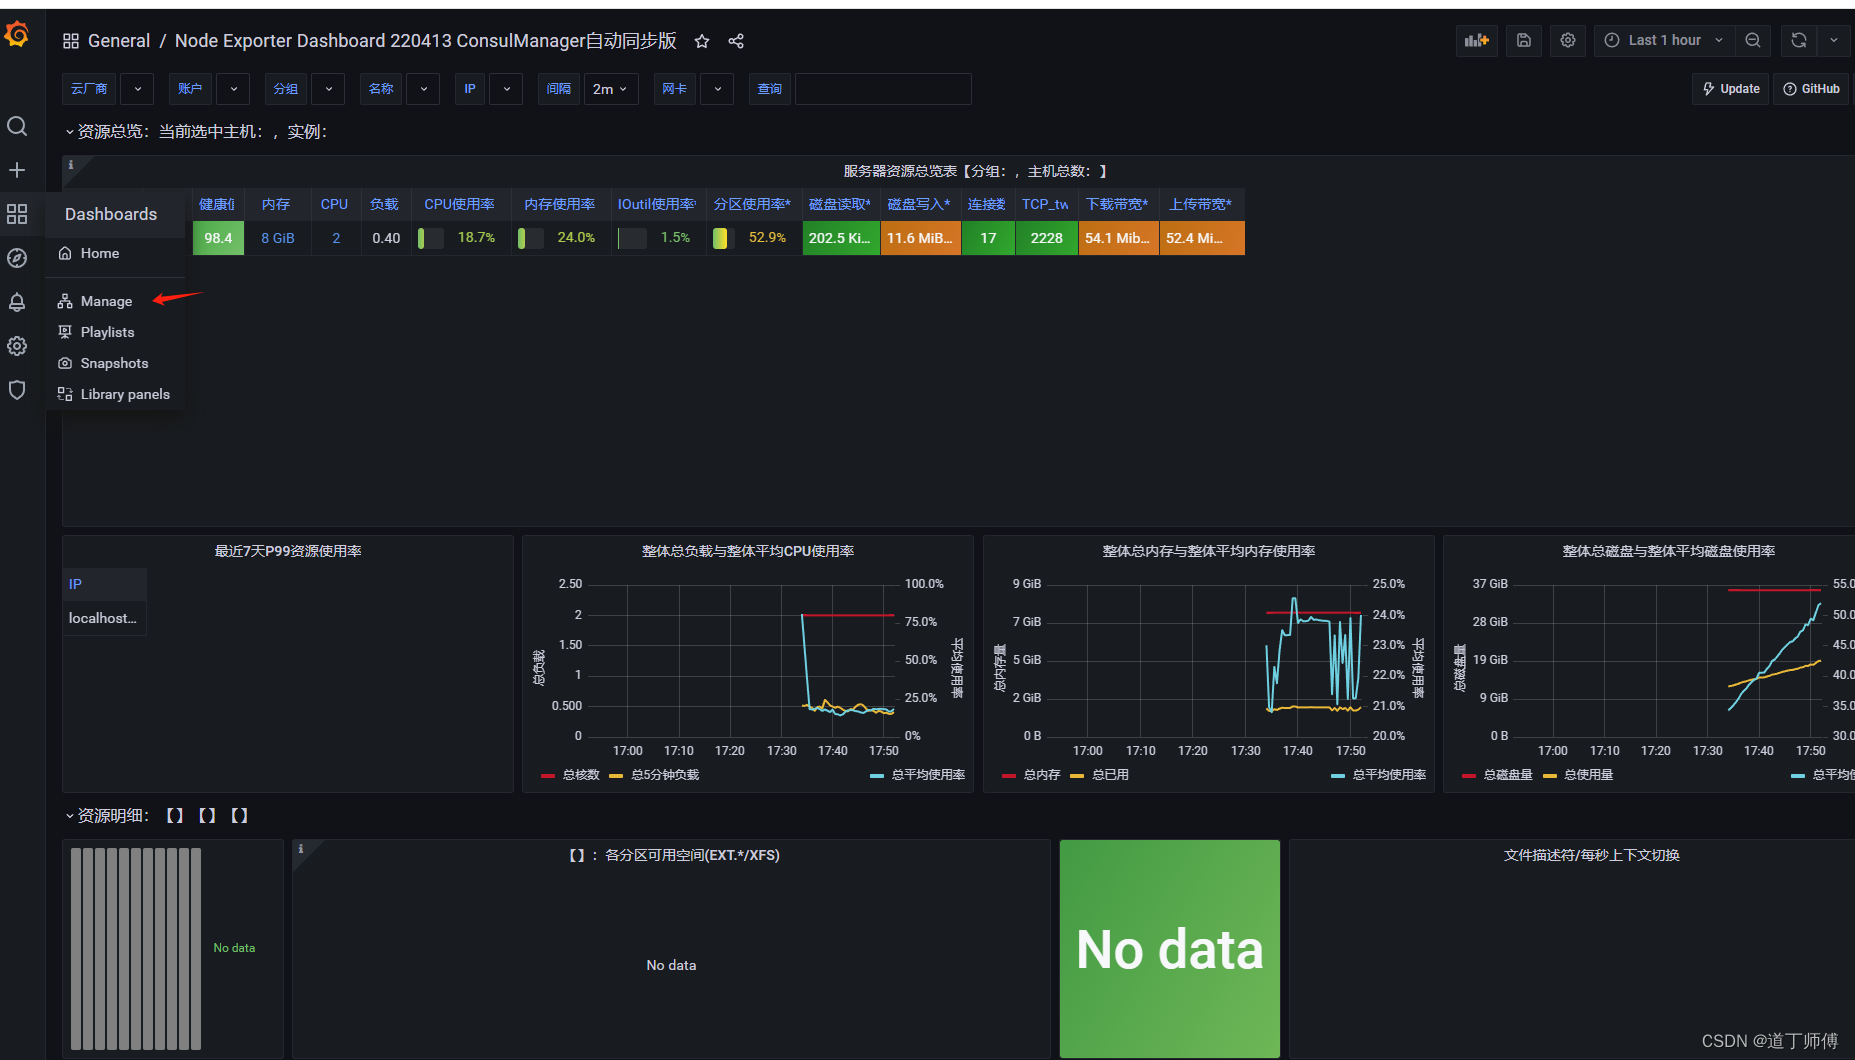1855x1060 pixels.
Task: Click the green No data stat panel
Action: click(x=1169, y=949)
